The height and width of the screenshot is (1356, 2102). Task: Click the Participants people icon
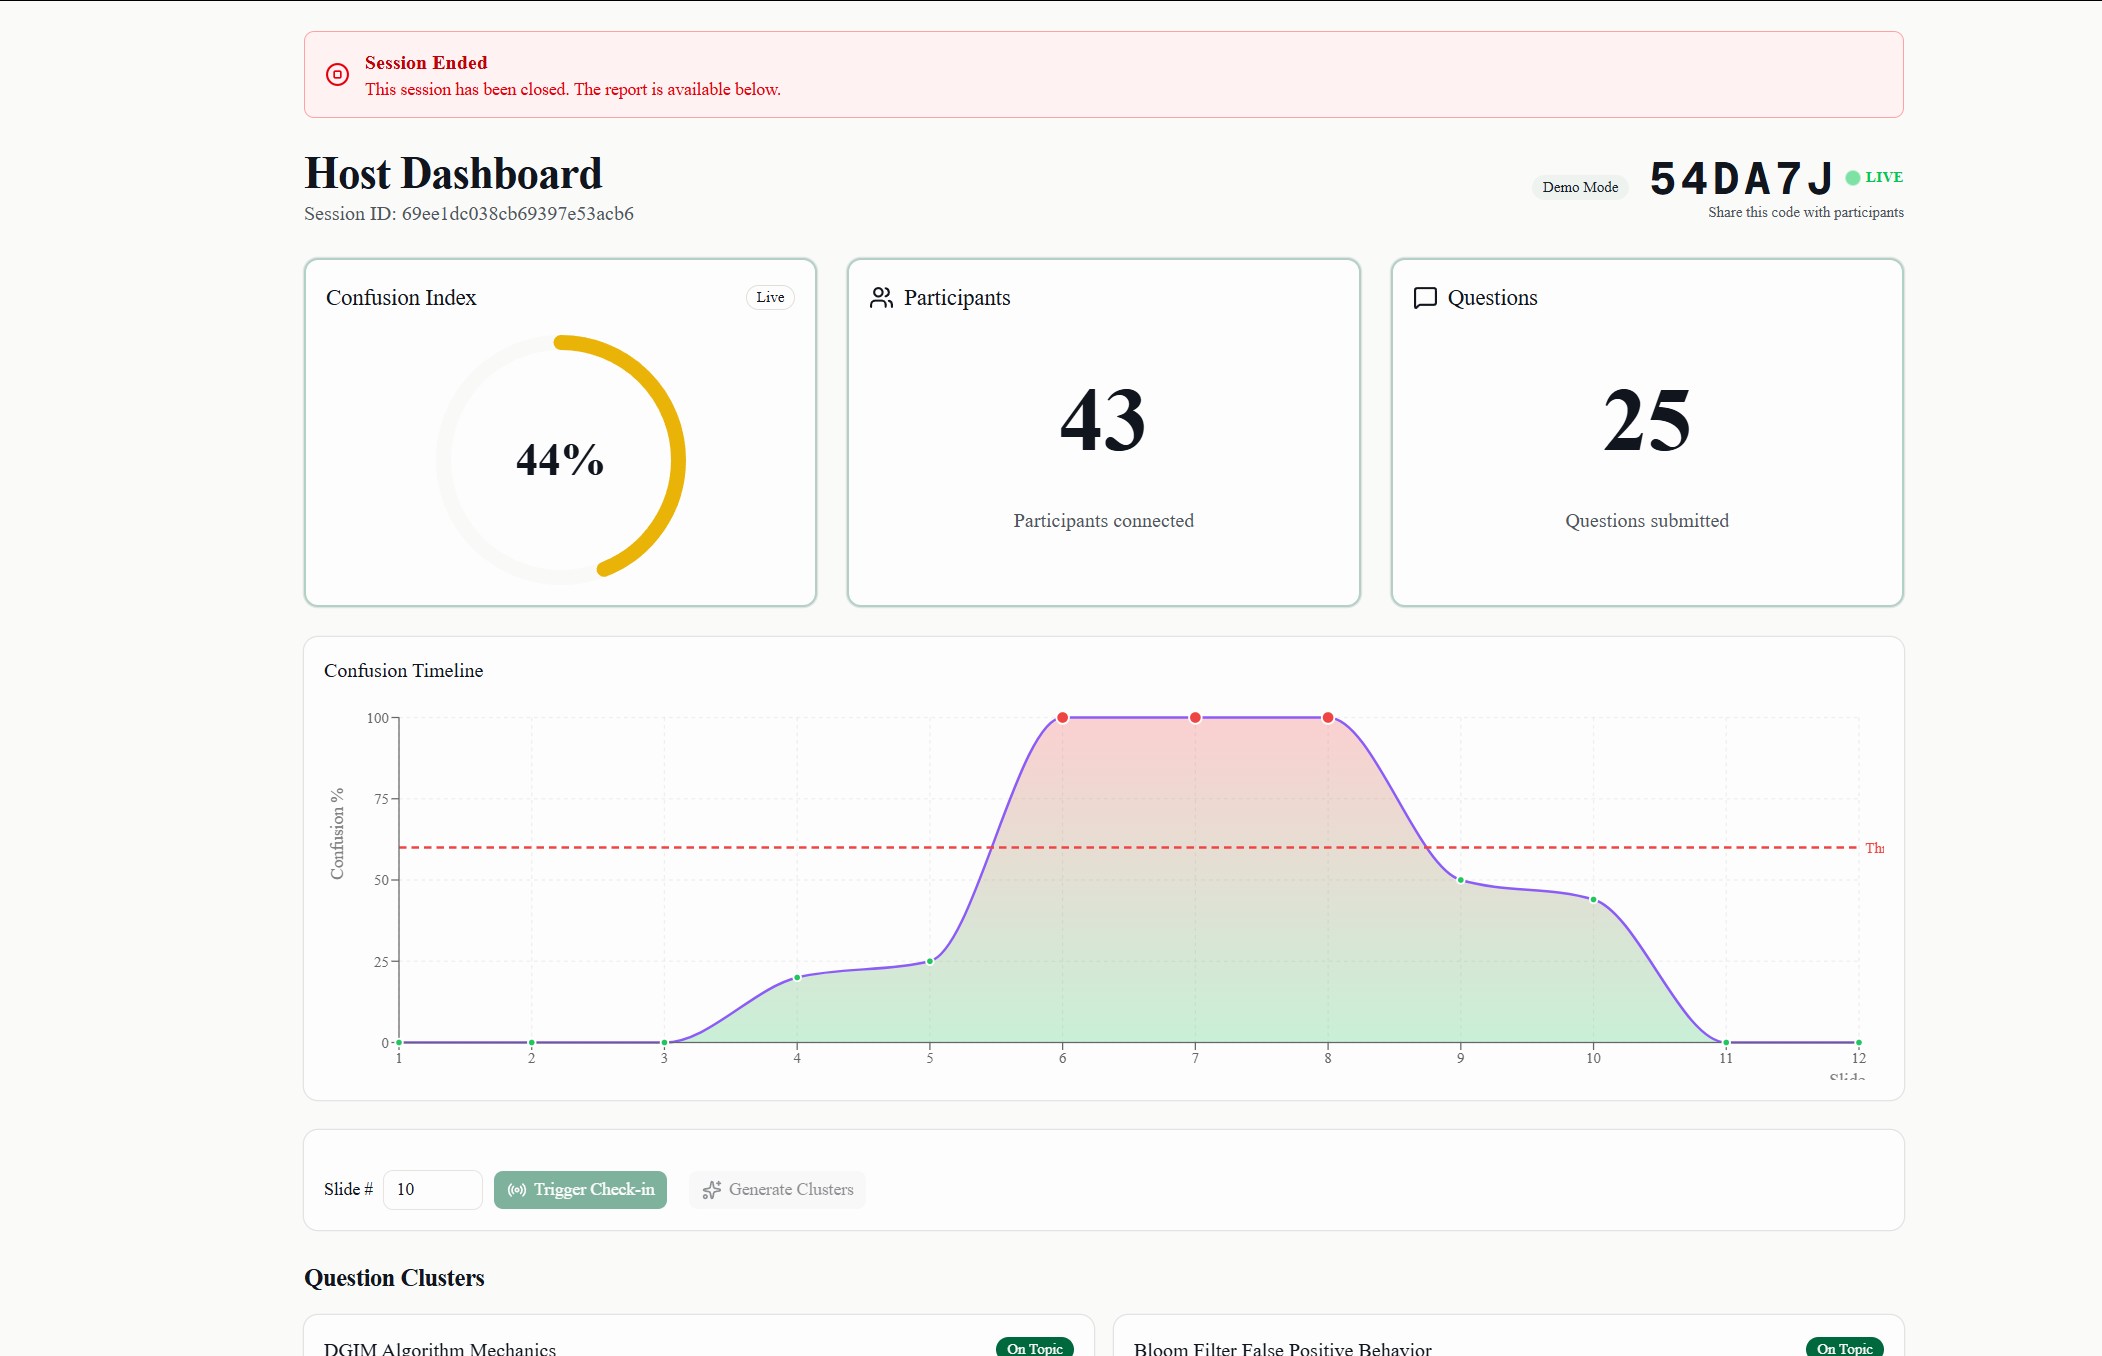[881, 298]
